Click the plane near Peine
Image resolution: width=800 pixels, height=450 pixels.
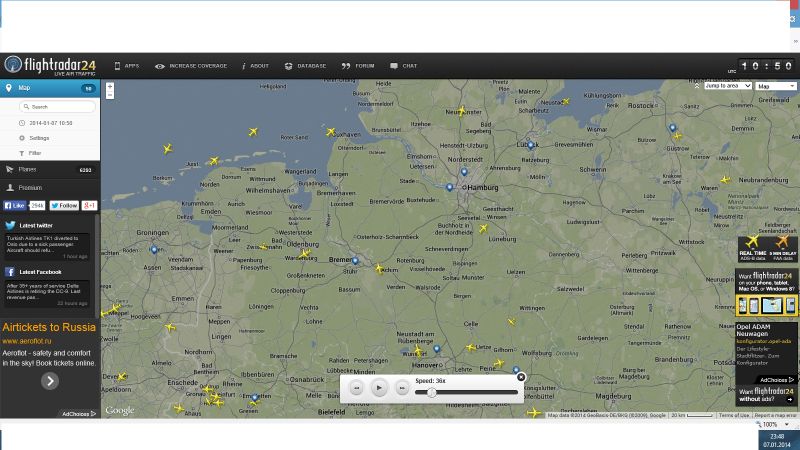coord(498,363)
